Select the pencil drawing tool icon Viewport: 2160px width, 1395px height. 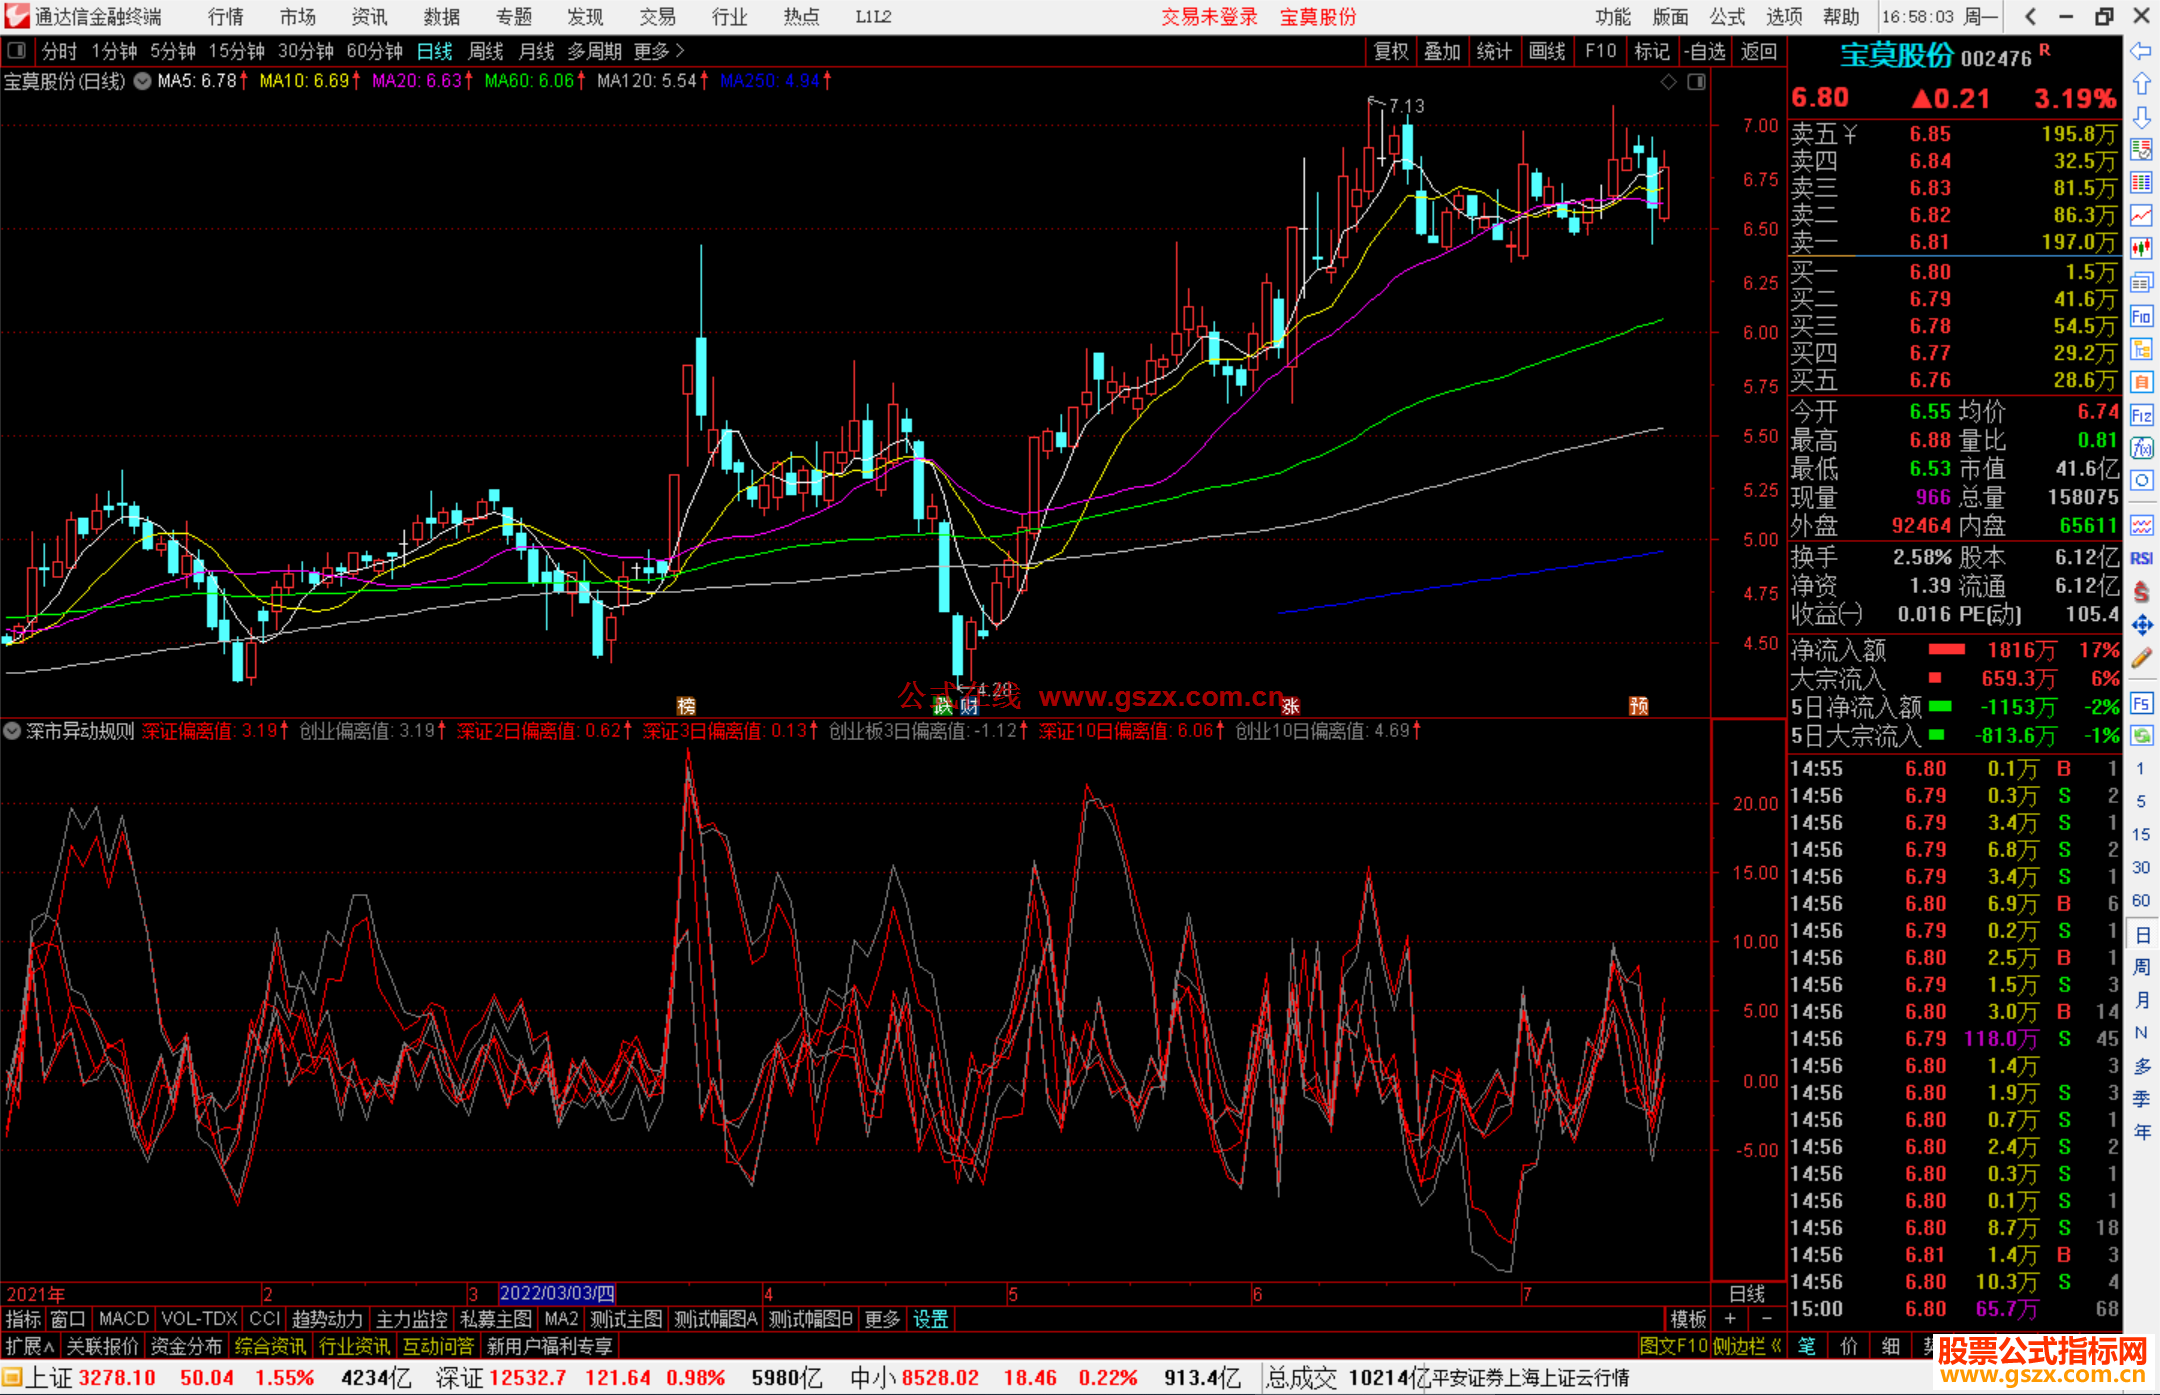pos(2141,658)
